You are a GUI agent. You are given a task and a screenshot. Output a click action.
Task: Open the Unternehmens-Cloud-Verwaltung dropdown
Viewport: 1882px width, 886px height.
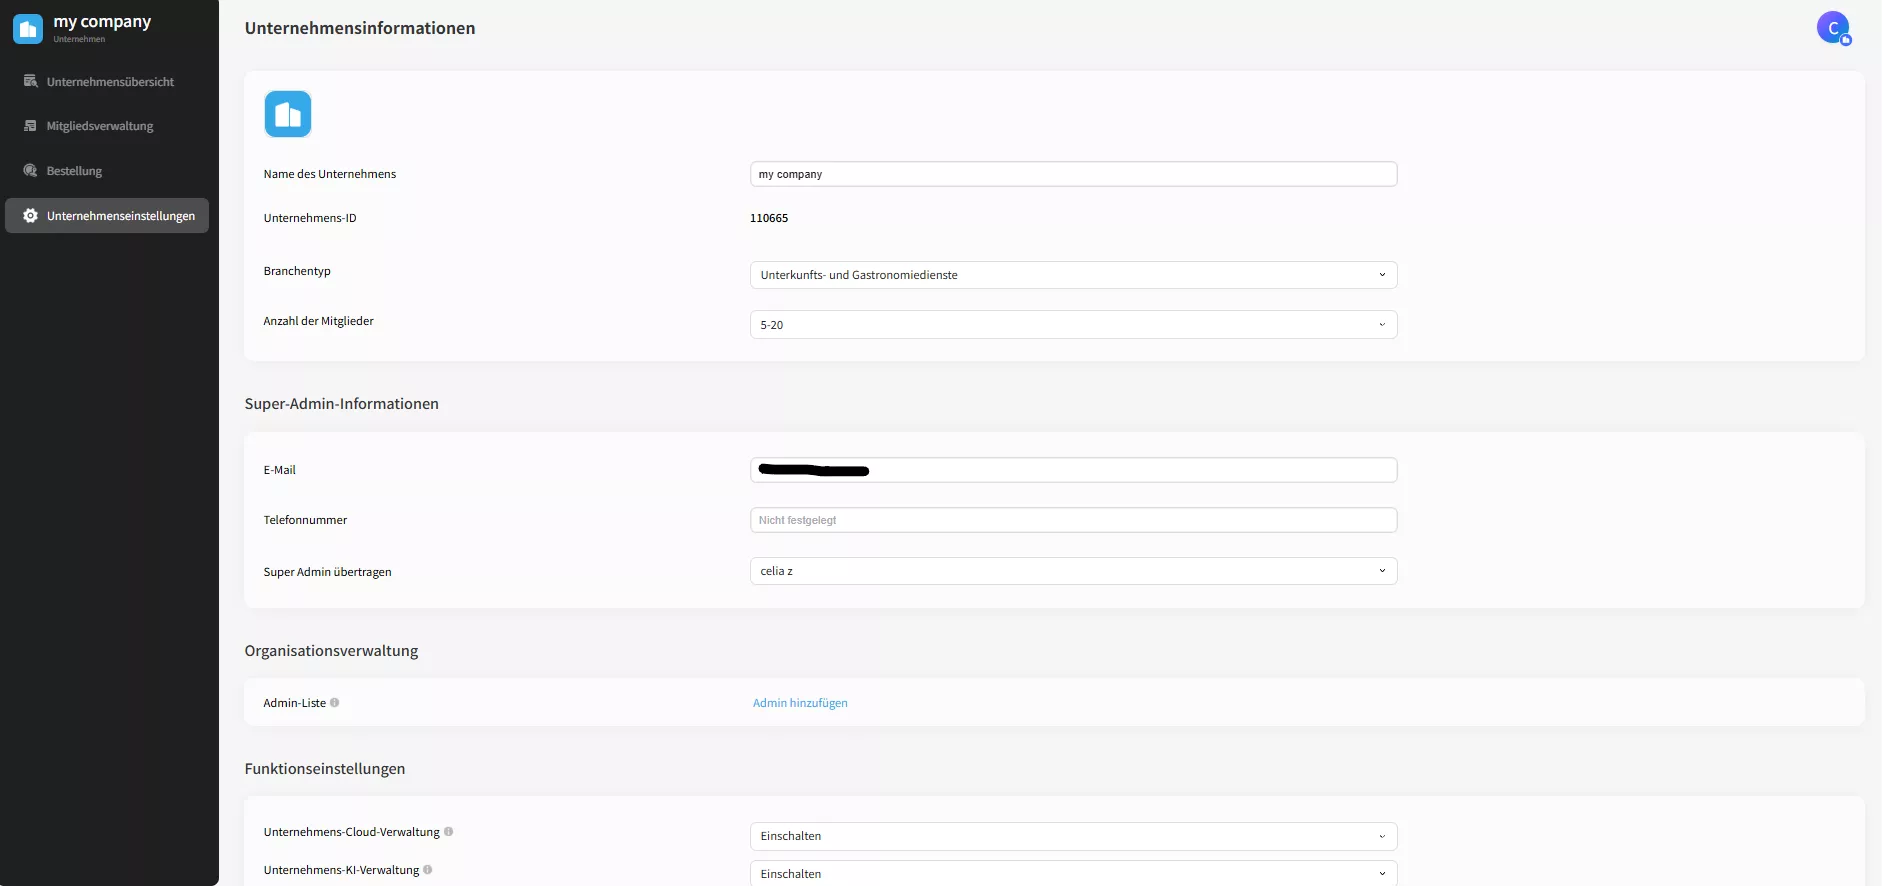point(1073,836)
